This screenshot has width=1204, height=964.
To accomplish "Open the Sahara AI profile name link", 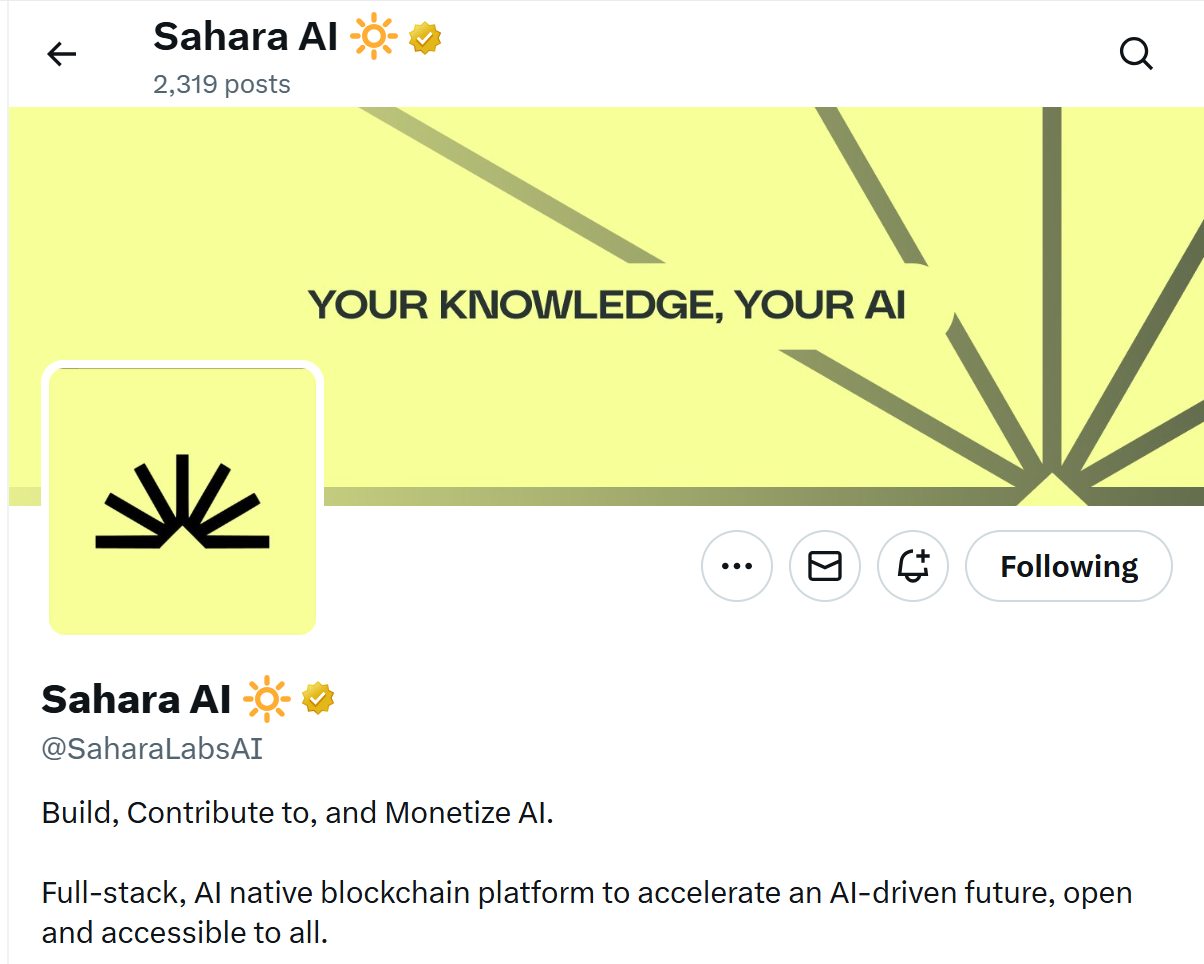I will click(x=136, y=698).
